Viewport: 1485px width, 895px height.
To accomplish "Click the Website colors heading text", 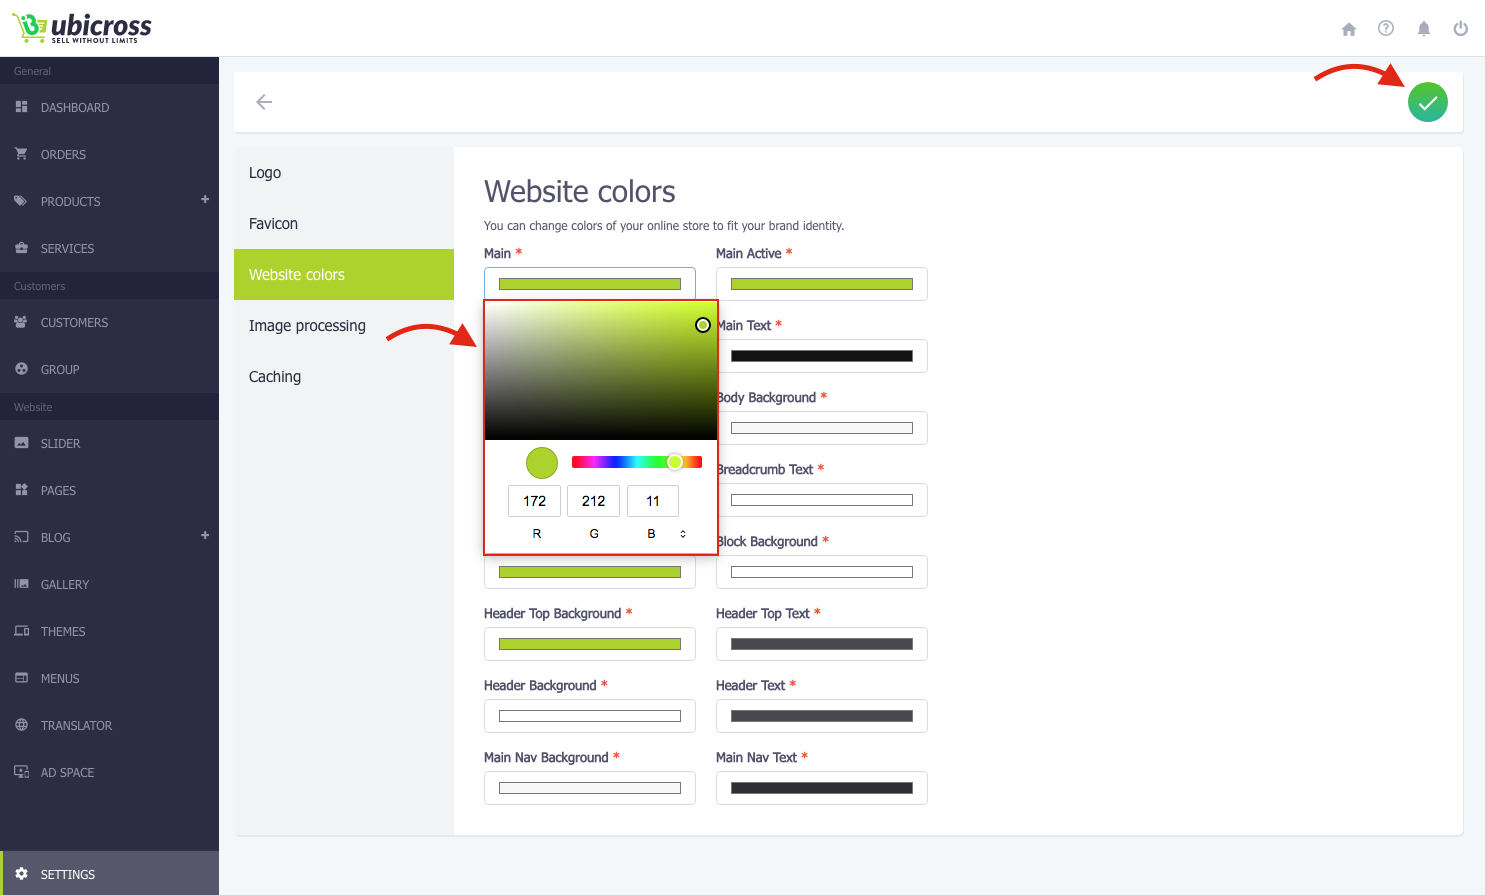I will click(580, 191).
